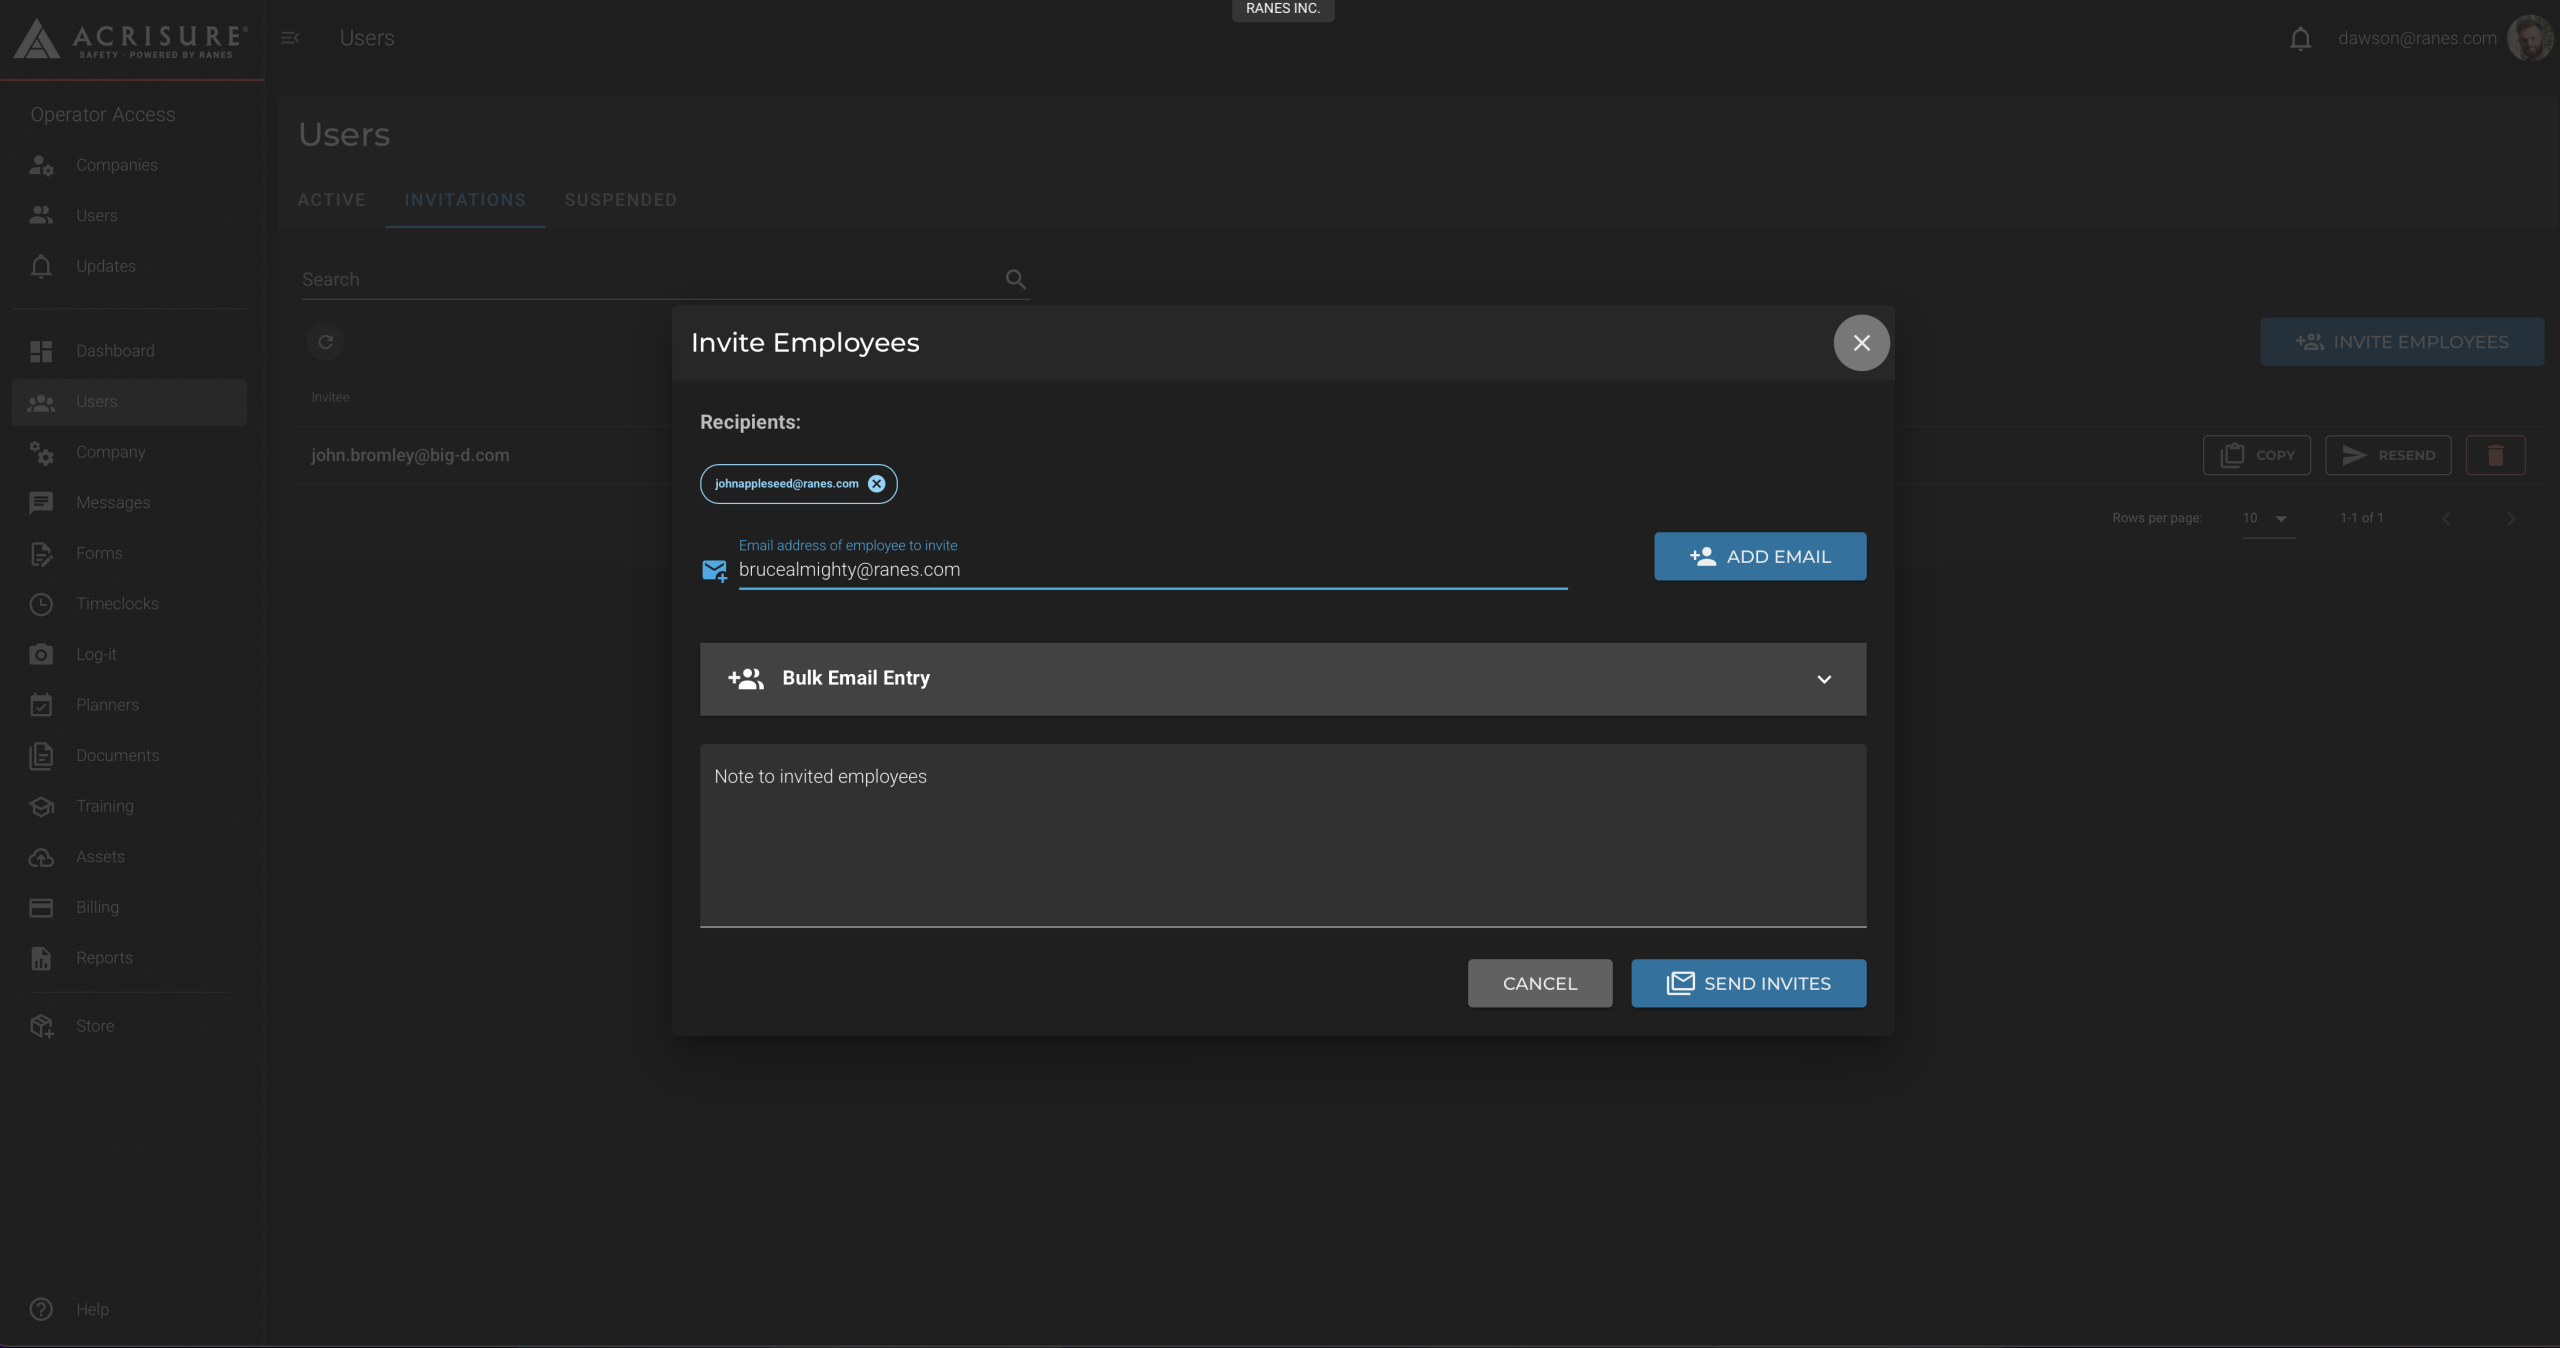Image resolution: width=2560 pixels, height=1348 pixels.
Task: Switch to the Active tab
Action: (x=331, y=200)
